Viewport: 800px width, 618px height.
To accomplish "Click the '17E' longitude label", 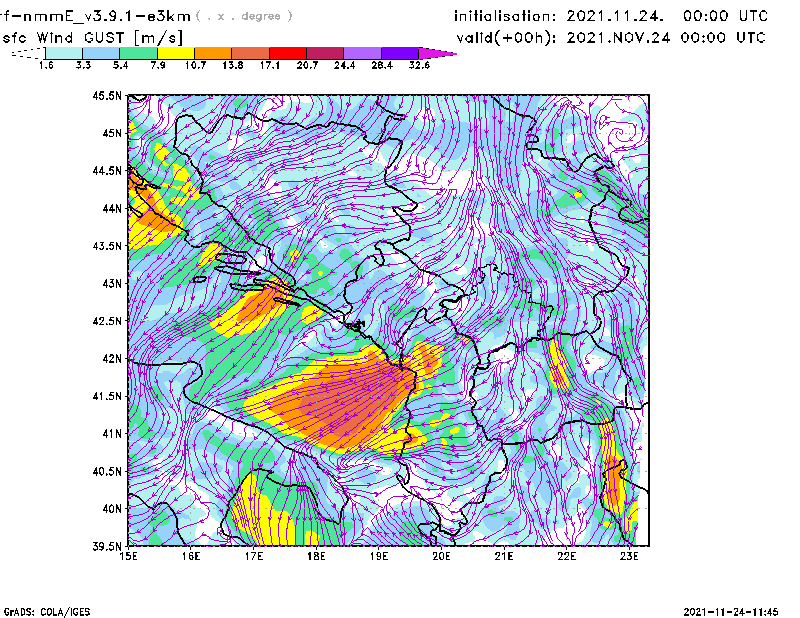I will (x=254, y=556).
